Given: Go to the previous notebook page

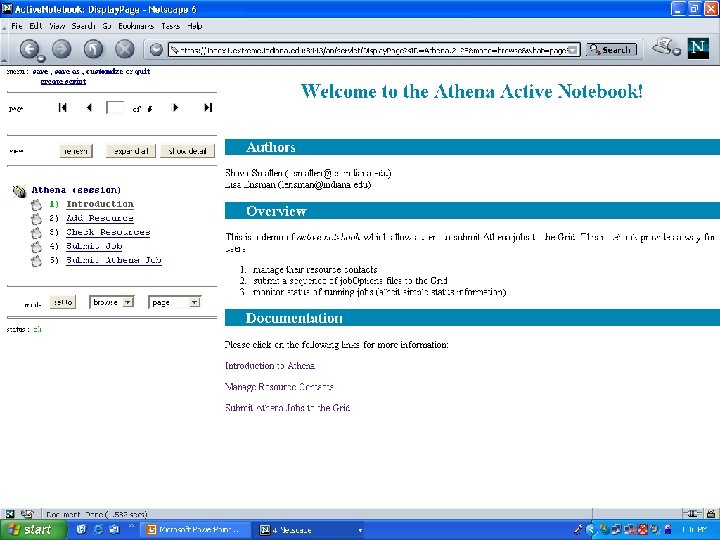Looking at the screenshot, I should pos(89,107).
